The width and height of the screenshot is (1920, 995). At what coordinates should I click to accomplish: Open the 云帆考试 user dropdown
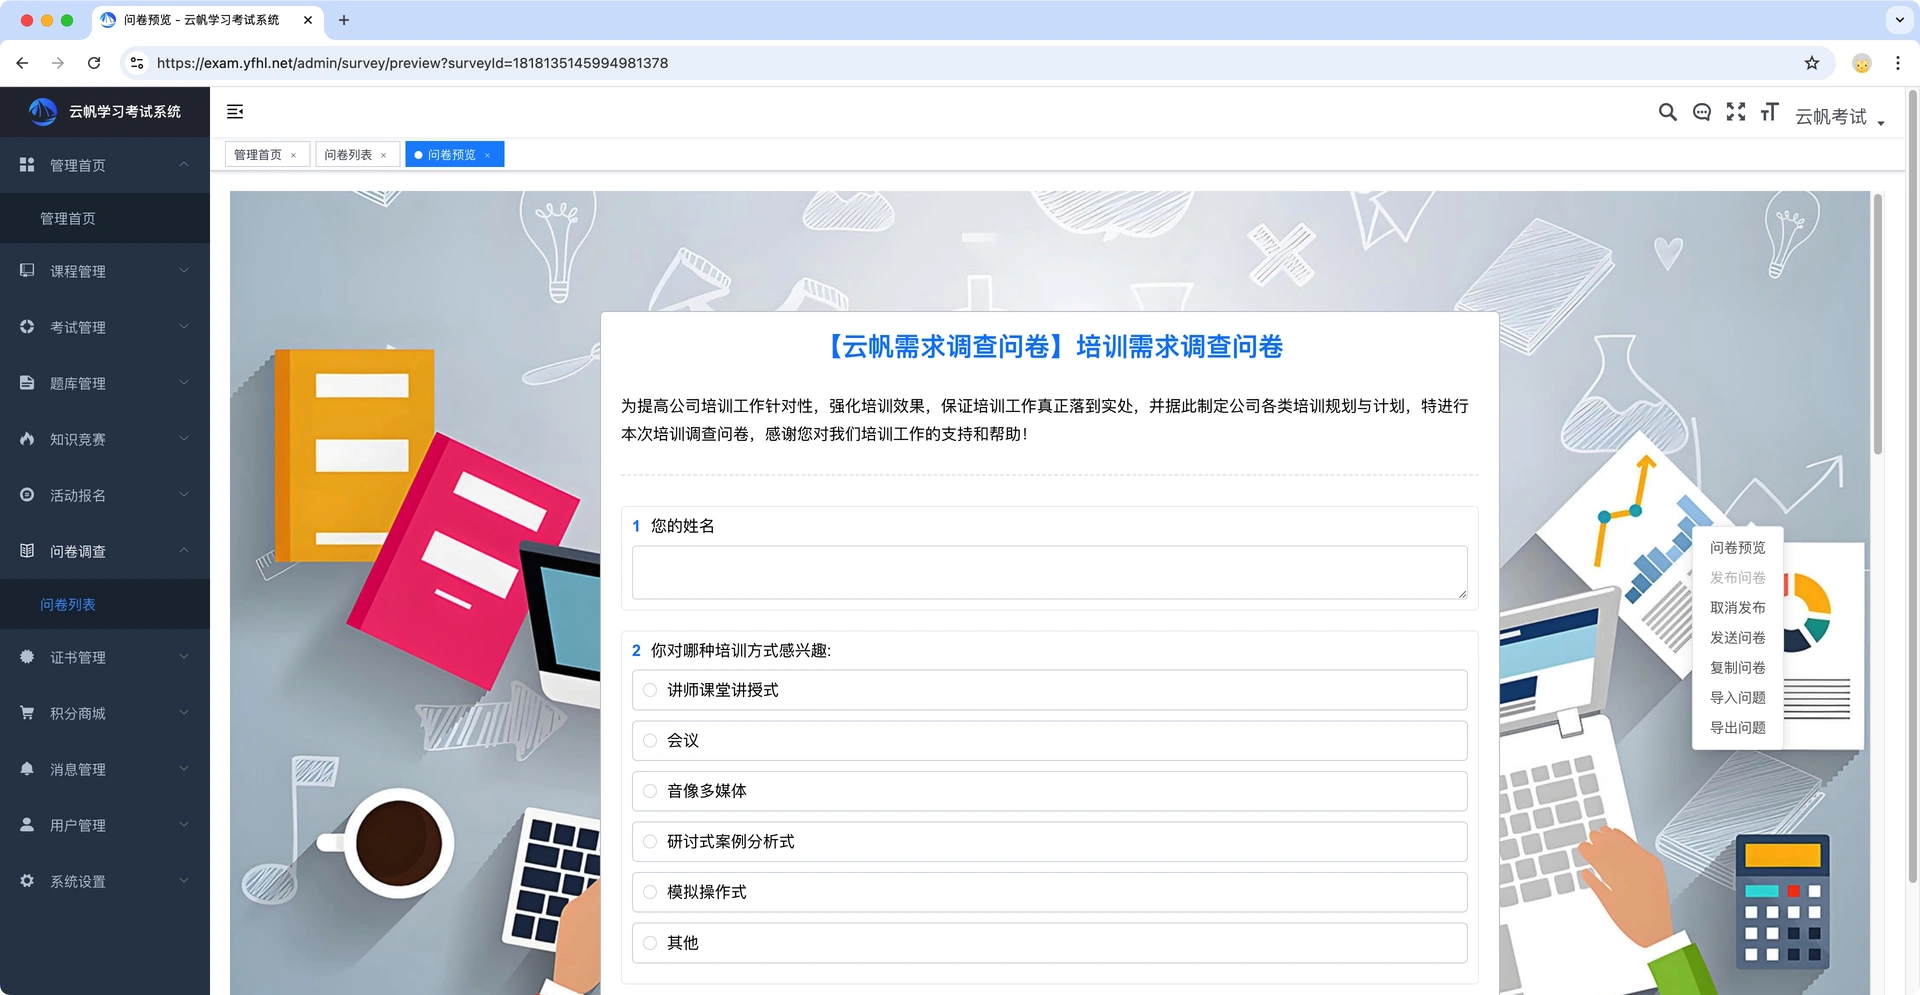(x=1839, y=117)
